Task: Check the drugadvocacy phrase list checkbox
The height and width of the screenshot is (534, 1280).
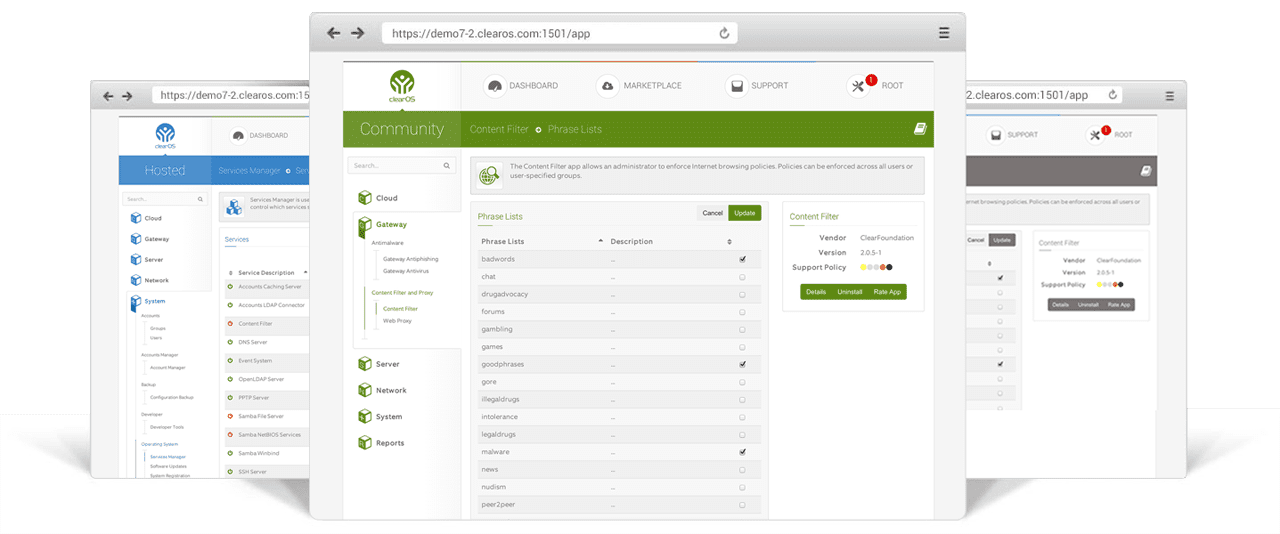Action: click(x=742, y=294)
